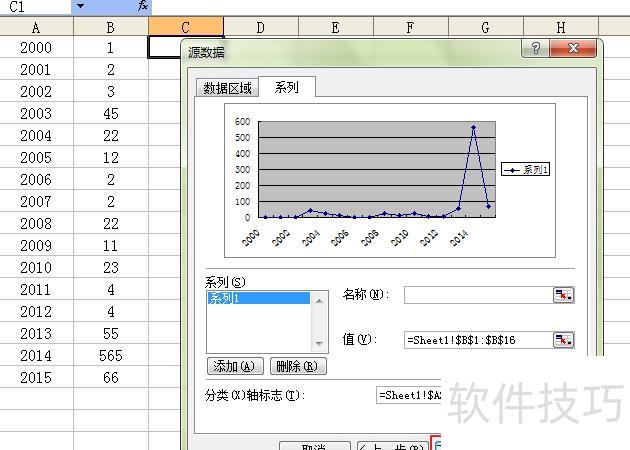The height and width of the screenshot is (450, 630).
Task: Click the 取消 button
Action: click(x=315, y=446)
